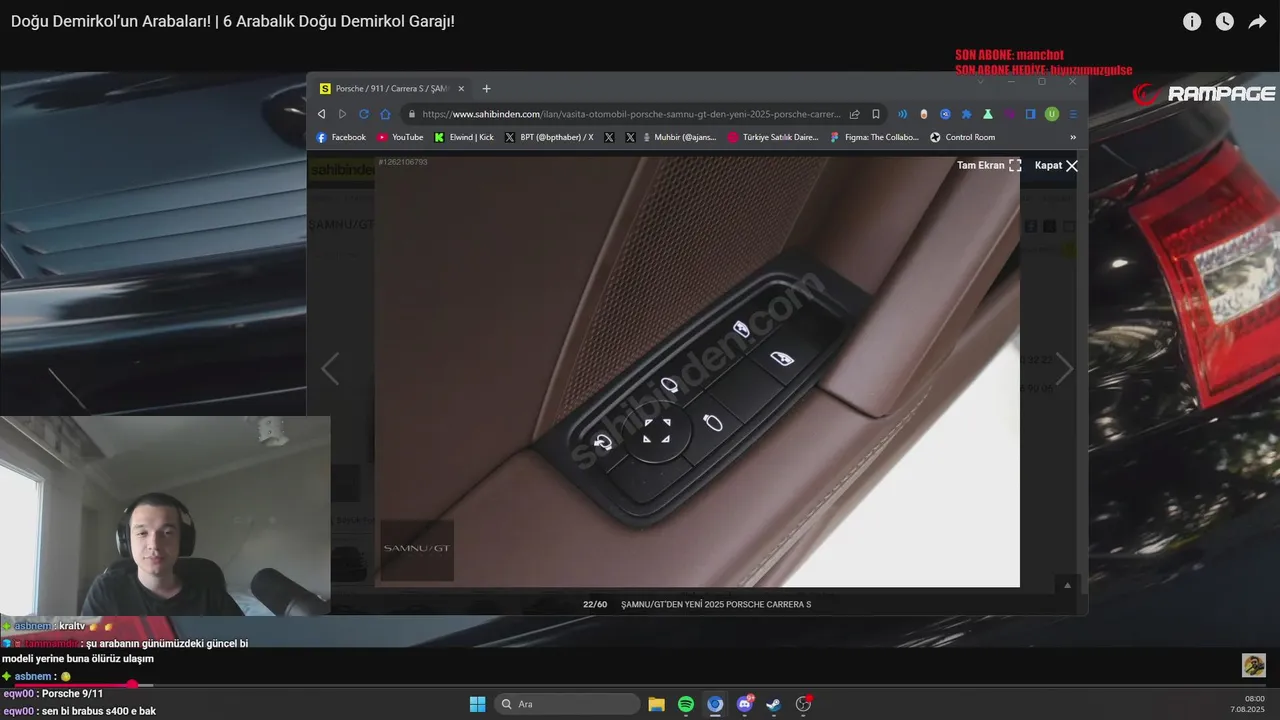Show next gallery photo arrow
The image size is (1280, 720).
point(1064,369)
